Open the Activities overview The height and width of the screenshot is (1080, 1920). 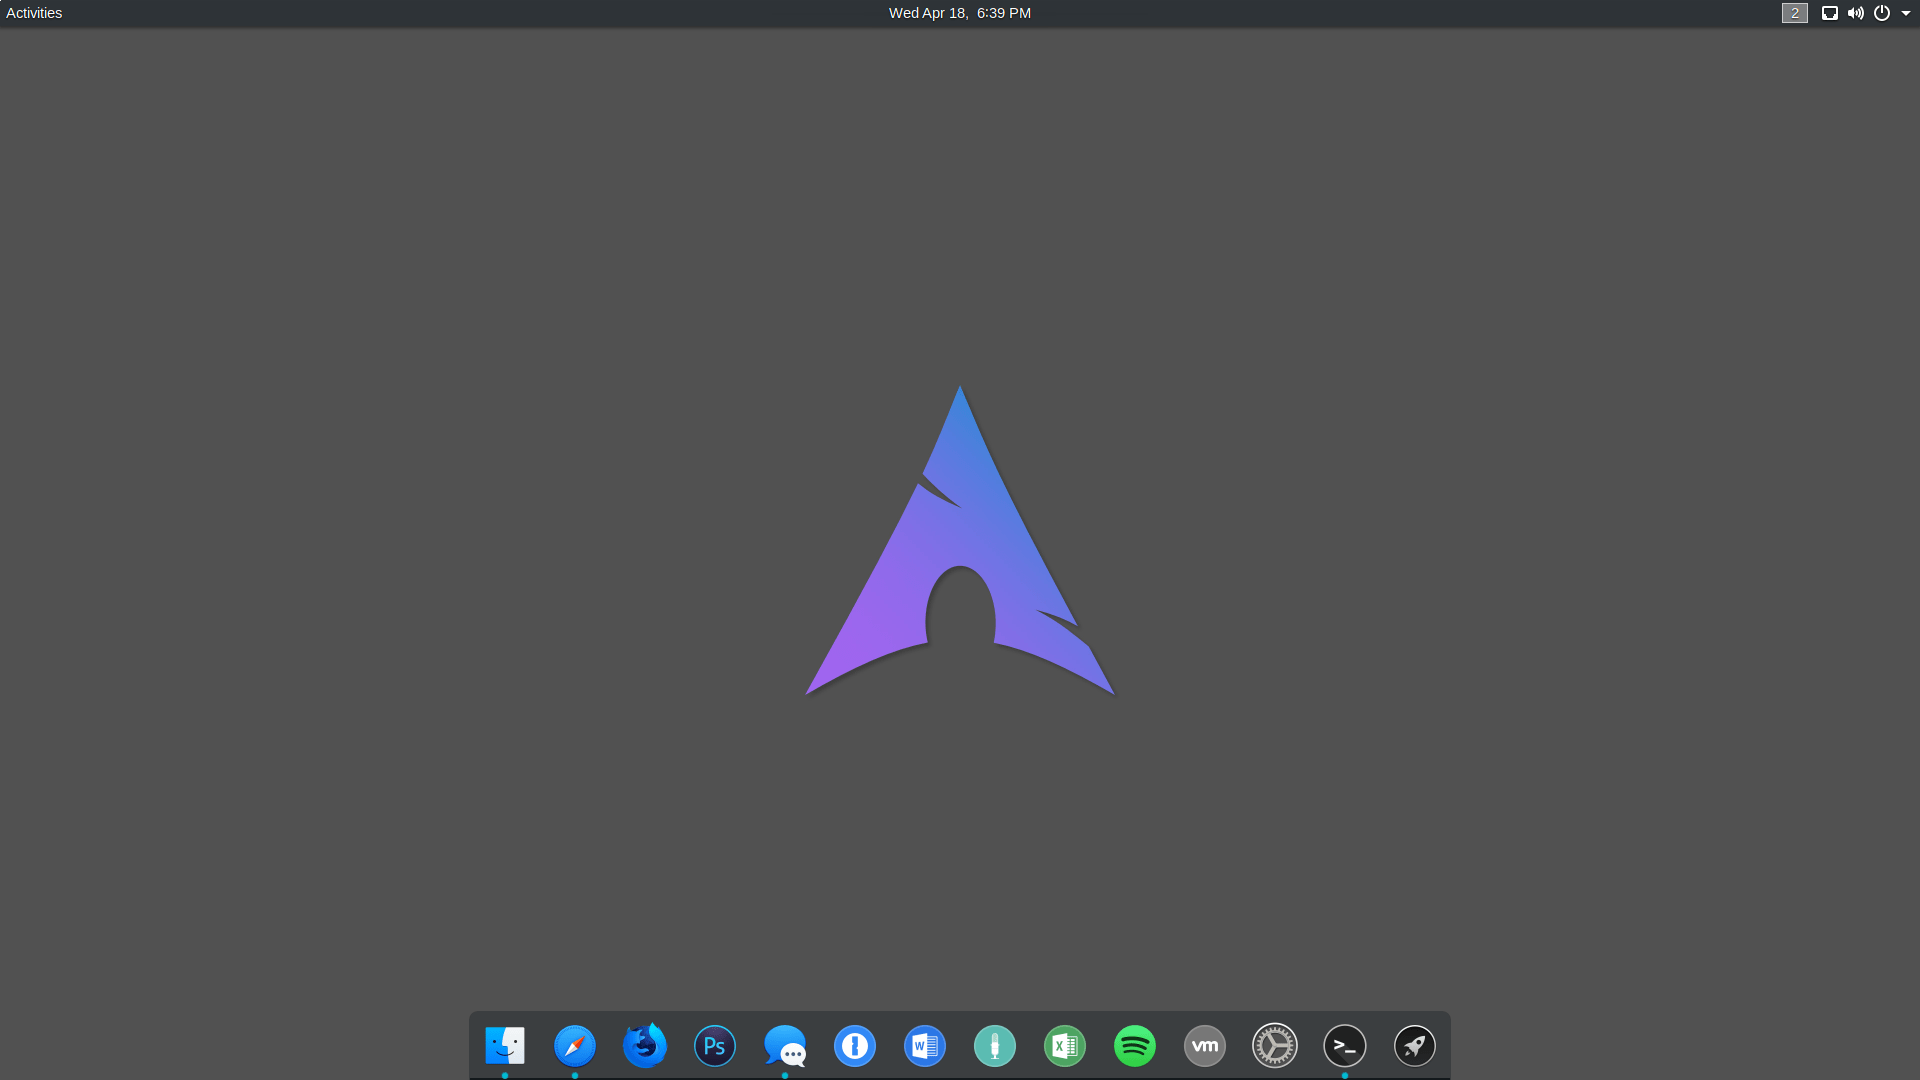34,13
